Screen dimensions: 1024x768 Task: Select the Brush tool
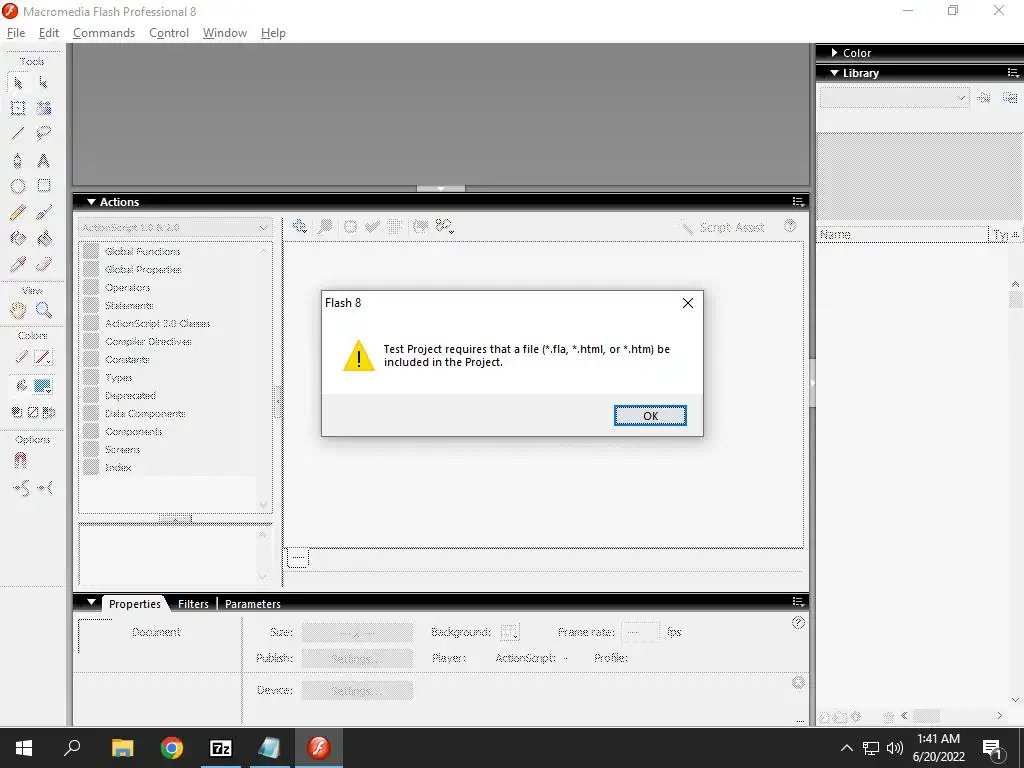pyautogui.click(x=44, y=212)
